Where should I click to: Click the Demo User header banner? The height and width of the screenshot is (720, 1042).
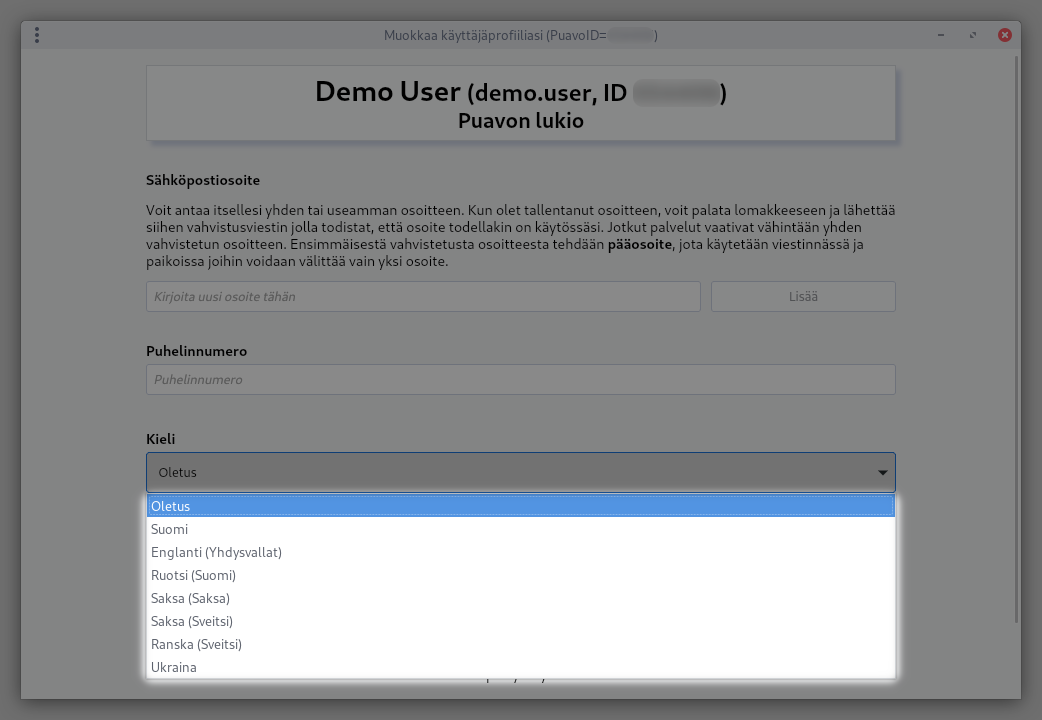(x=520, y=104)
